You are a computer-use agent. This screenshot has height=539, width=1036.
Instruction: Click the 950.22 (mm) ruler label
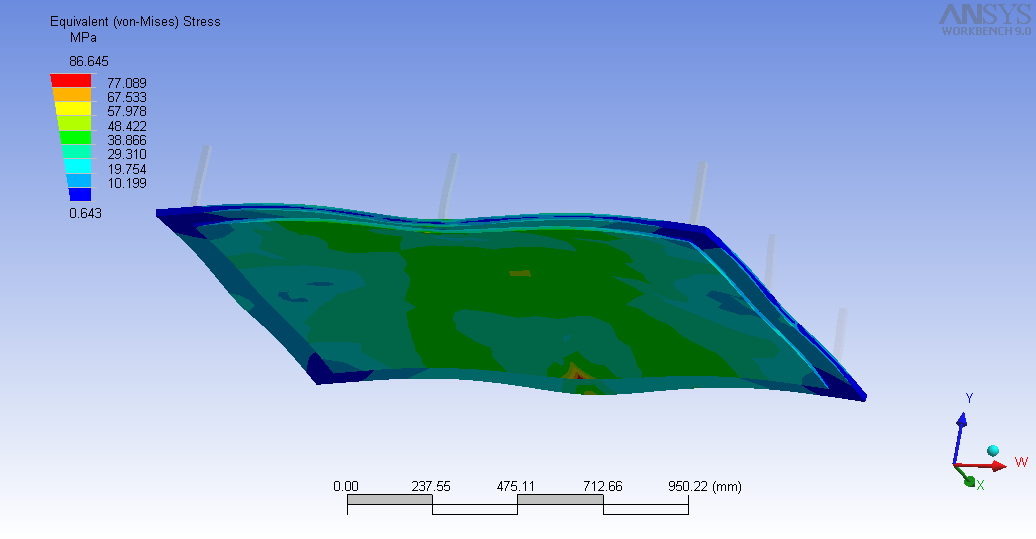(x=704, y=487)
